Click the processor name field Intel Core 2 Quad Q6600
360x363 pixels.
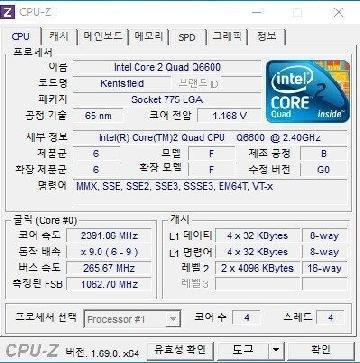[x=167, y=67]
